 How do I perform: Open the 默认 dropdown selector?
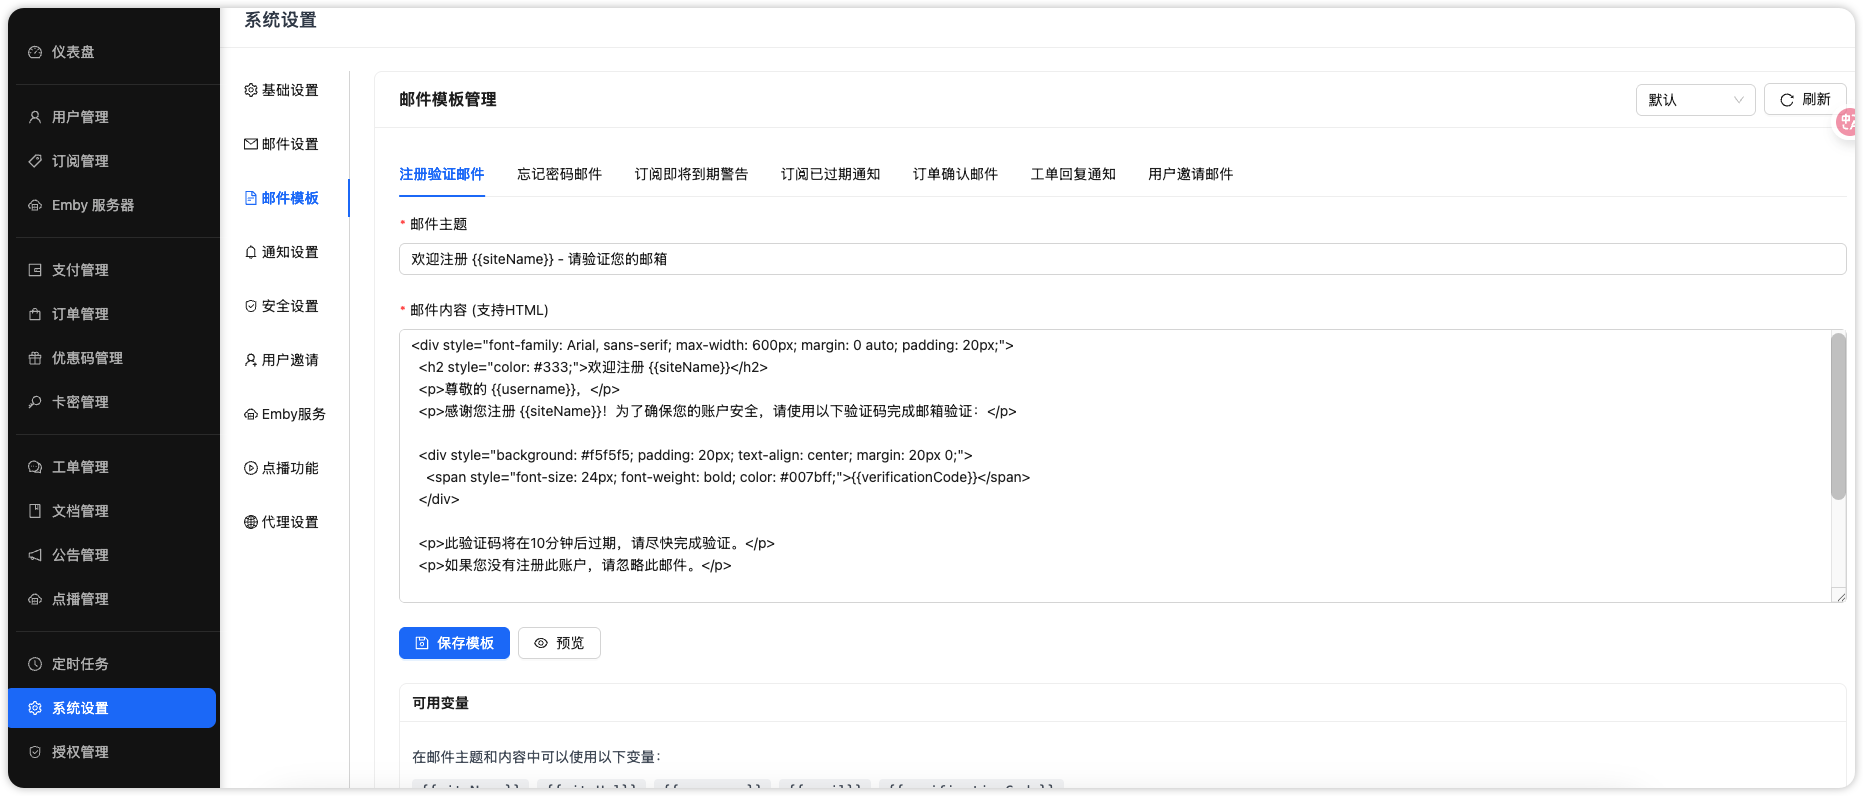click(1695, 100)
